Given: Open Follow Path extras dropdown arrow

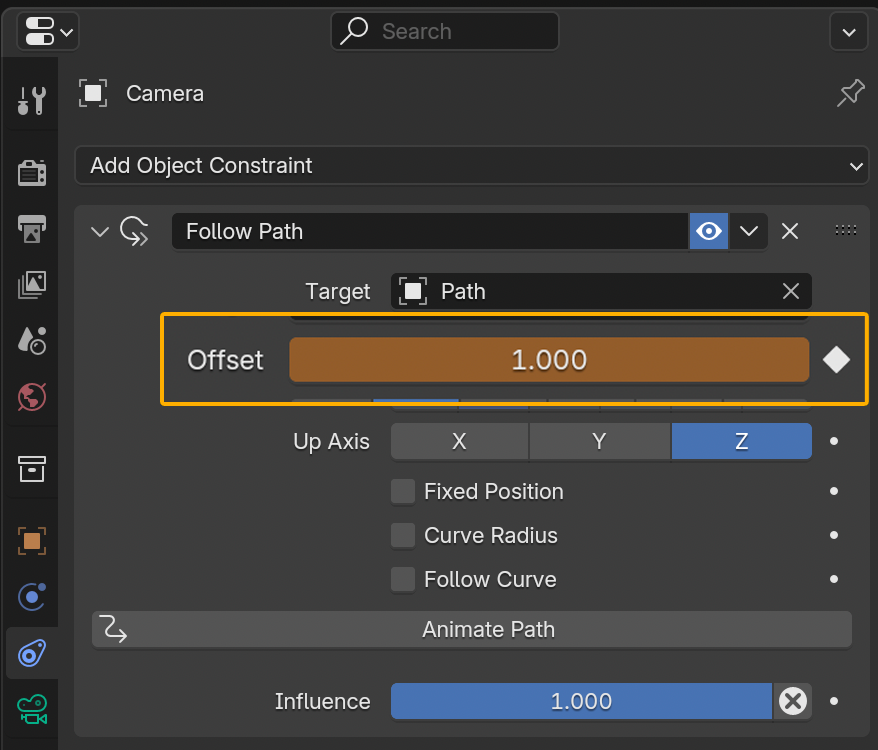Looking at the screenshot, I should coord(749,231).
